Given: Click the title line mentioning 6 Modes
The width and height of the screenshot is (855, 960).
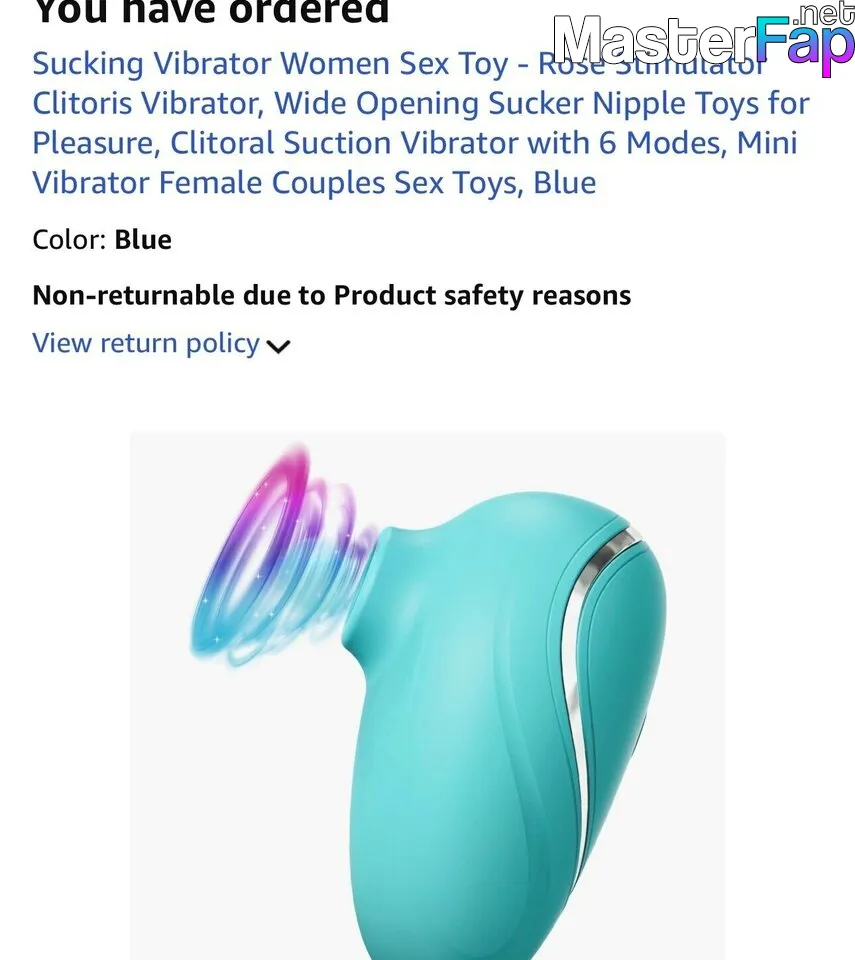Looking at the screenshot, I should coord(415,143).
